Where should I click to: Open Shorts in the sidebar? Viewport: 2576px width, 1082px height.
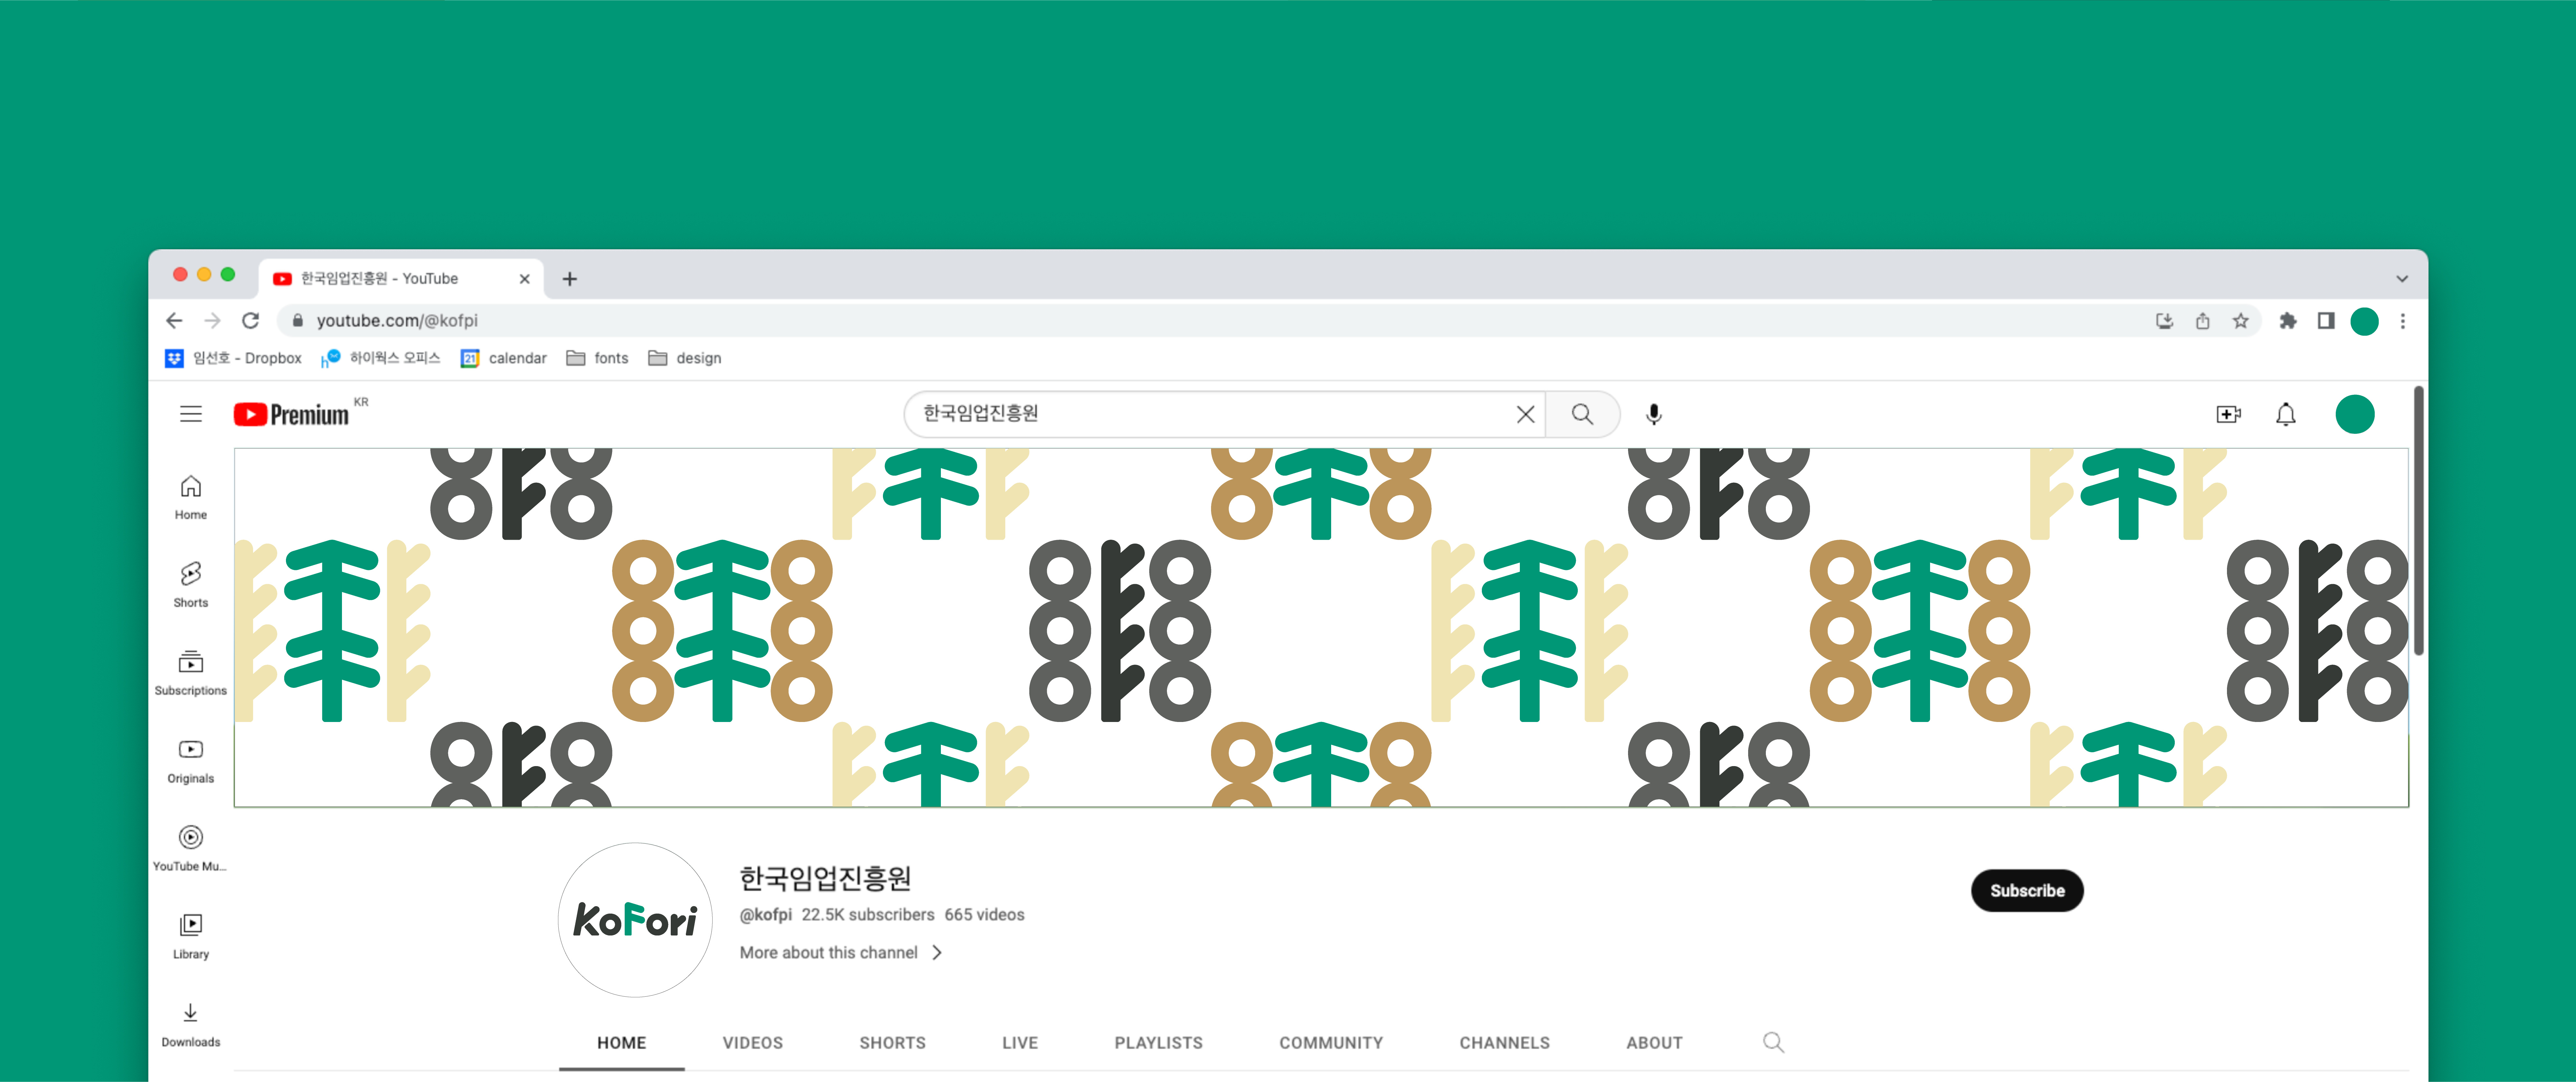tap(191, 584)
